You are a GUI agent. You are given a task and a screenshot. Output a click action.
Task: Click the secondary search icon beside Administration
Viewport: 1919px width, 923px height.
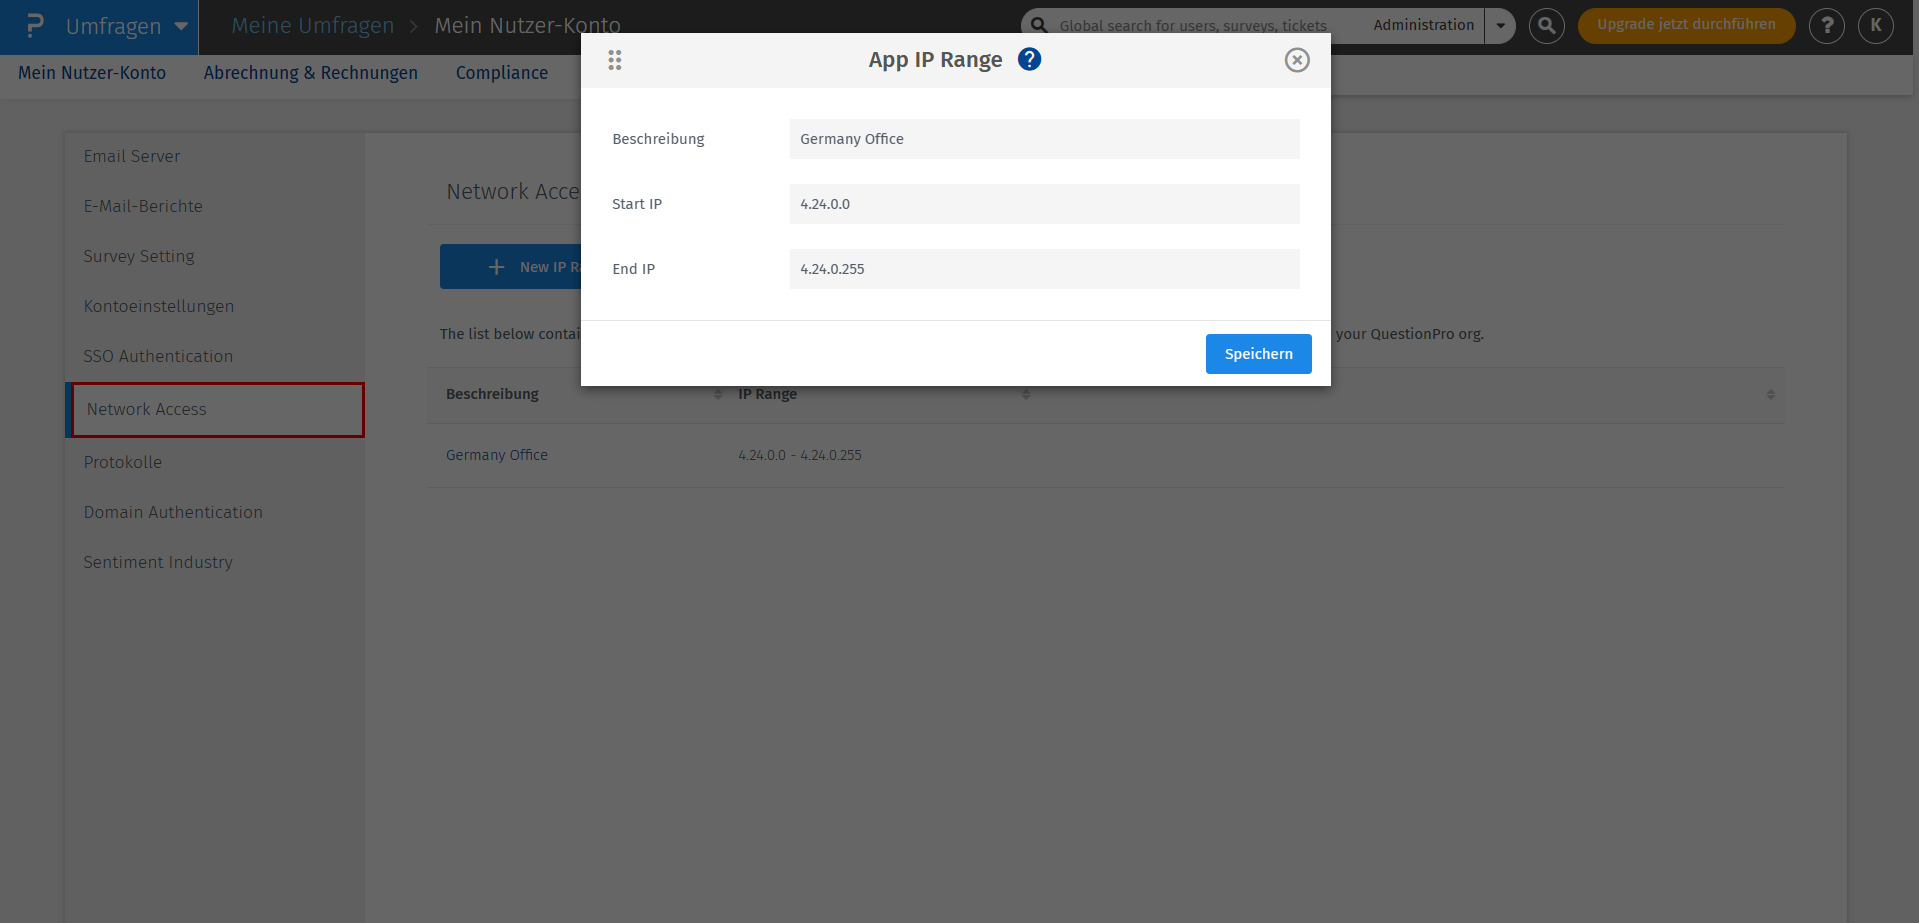tap(1546, 26)
